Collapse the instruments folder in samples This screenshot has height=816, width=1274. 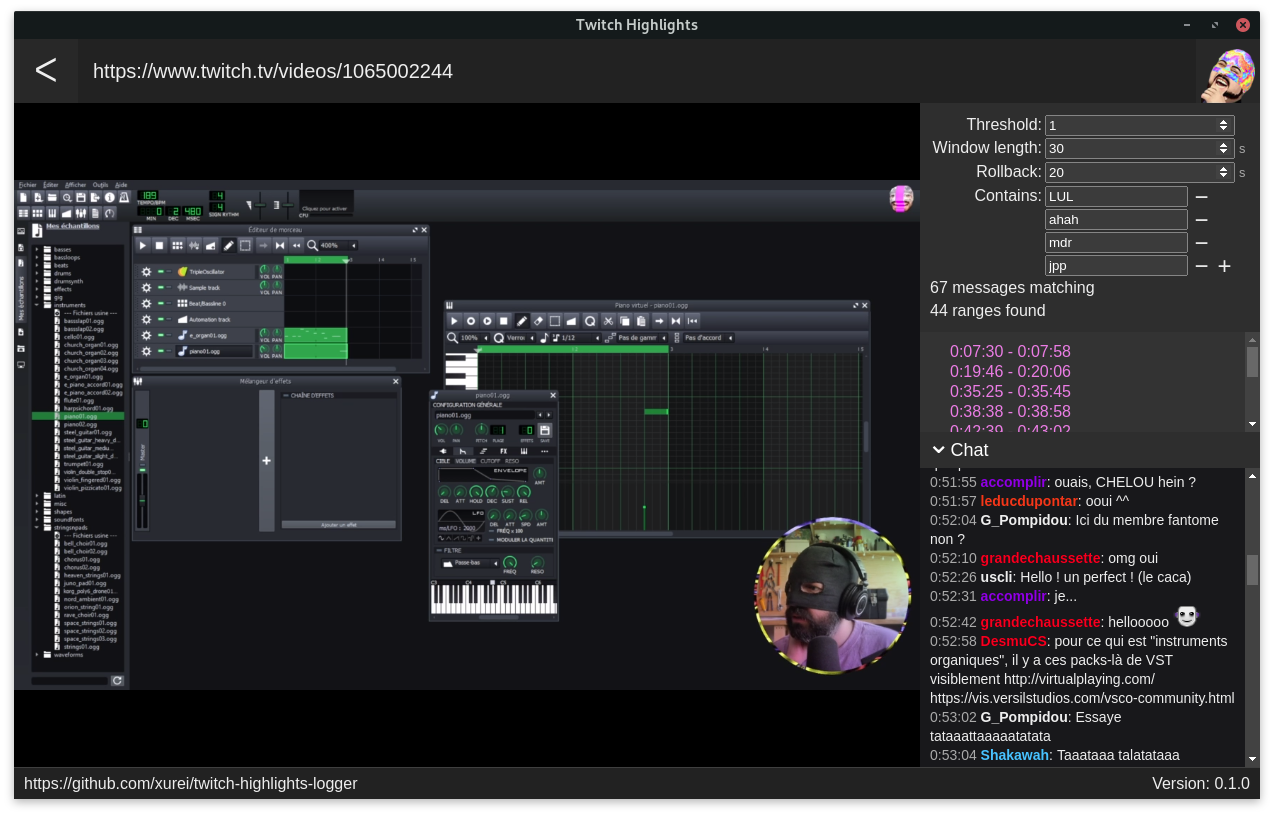click(x=37, y=305)
